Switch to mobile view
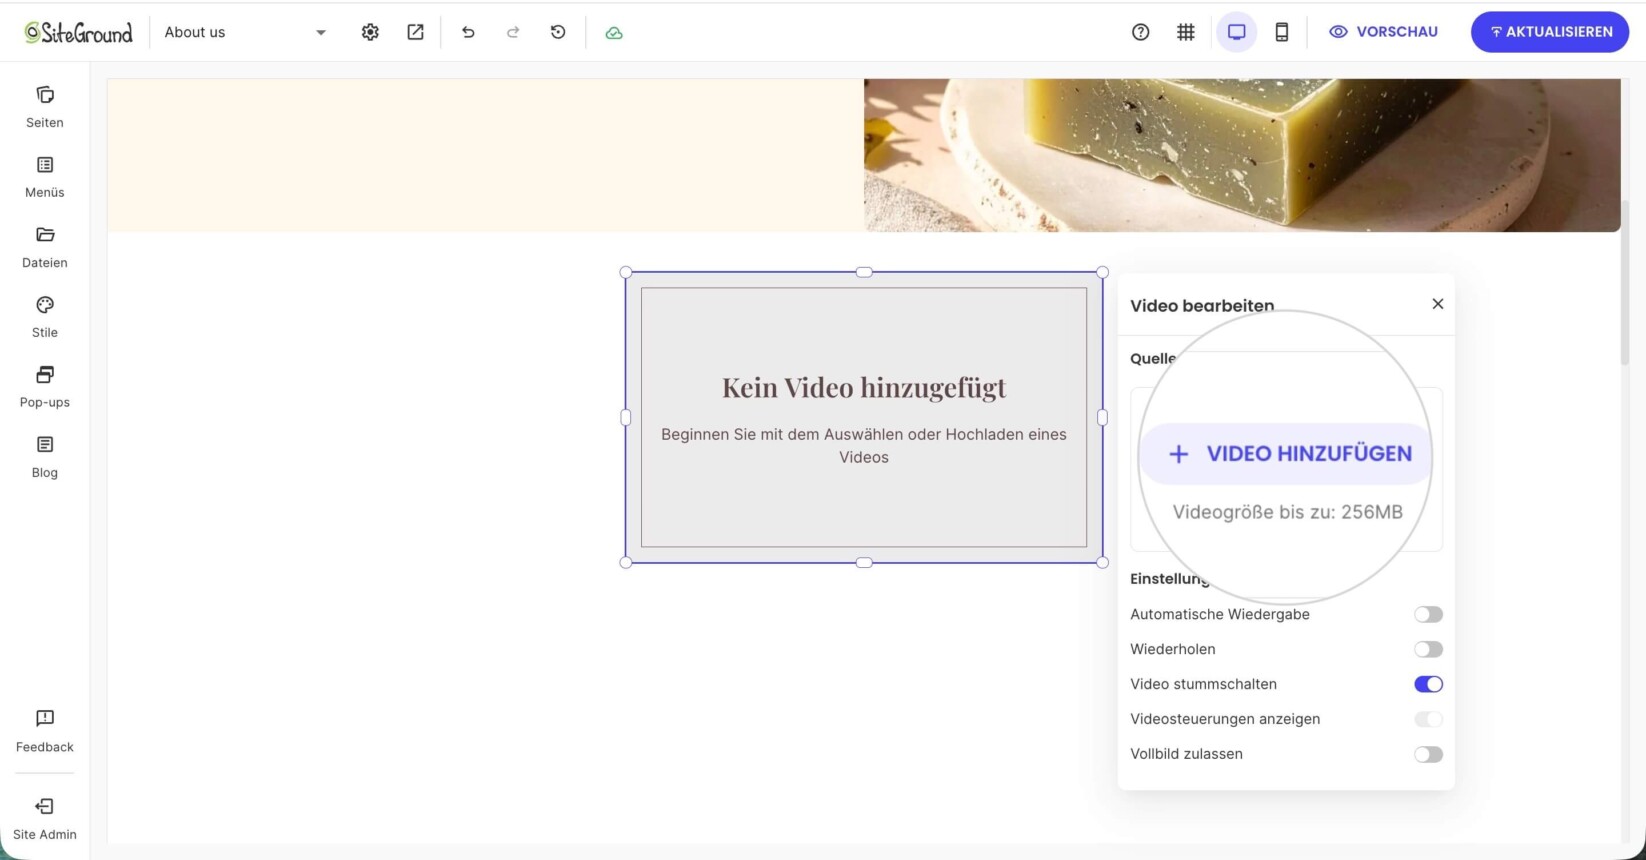This screenshot has width=1646, height=860. (x=1282, y=32)
